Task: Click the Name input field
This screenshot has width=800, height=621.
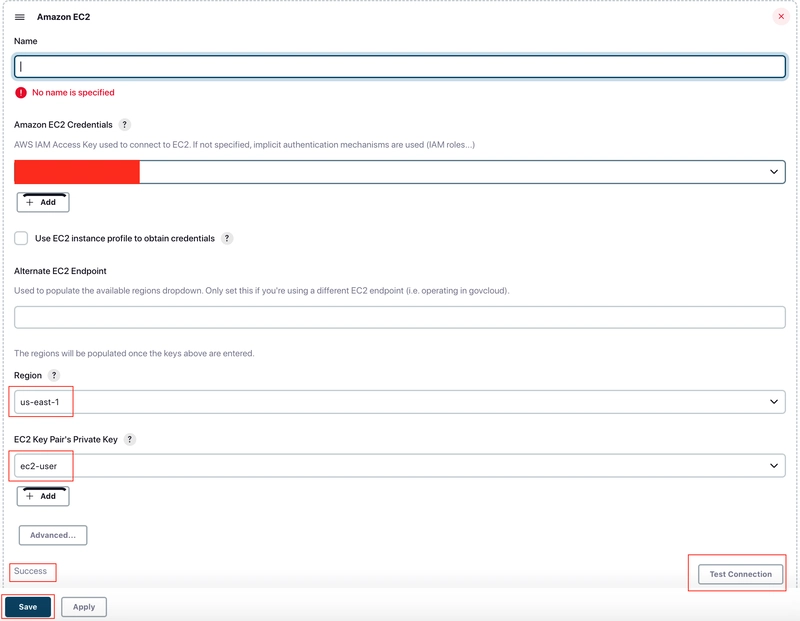Action: [x=399, y=67]
